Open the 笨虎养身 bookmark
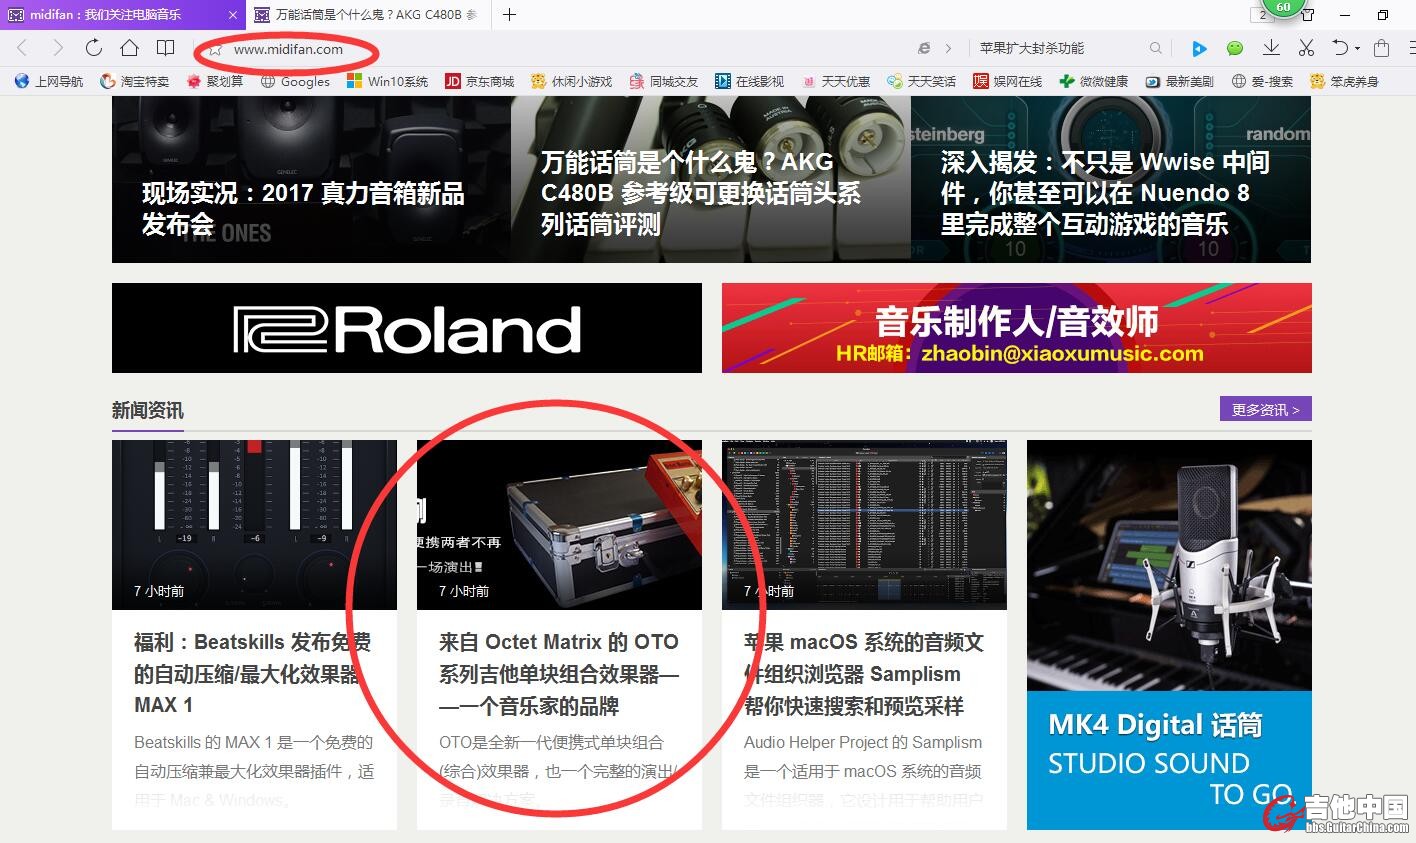Viewport: 1416px width, 843px height. point(1344,81)
